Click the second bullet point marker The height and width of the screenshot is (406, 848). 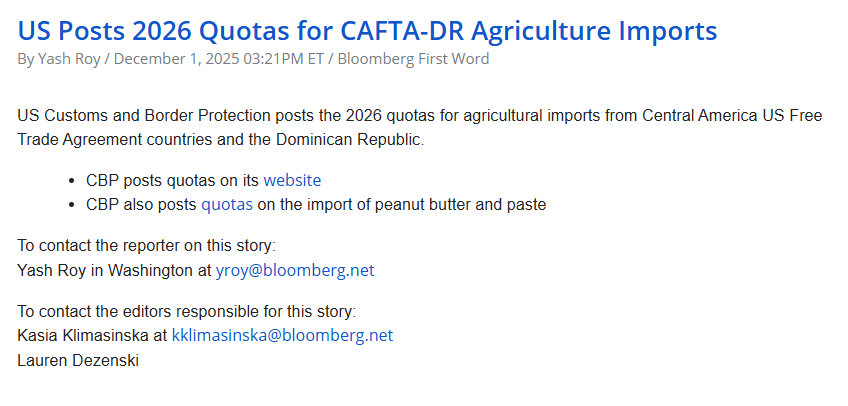point(72,205)
